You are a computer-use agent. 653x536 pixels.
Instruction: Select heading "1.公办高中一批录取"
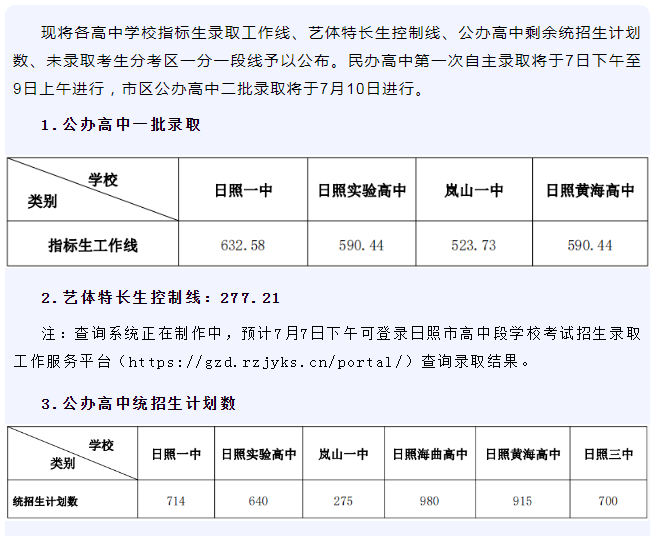(x=121, y=125)
